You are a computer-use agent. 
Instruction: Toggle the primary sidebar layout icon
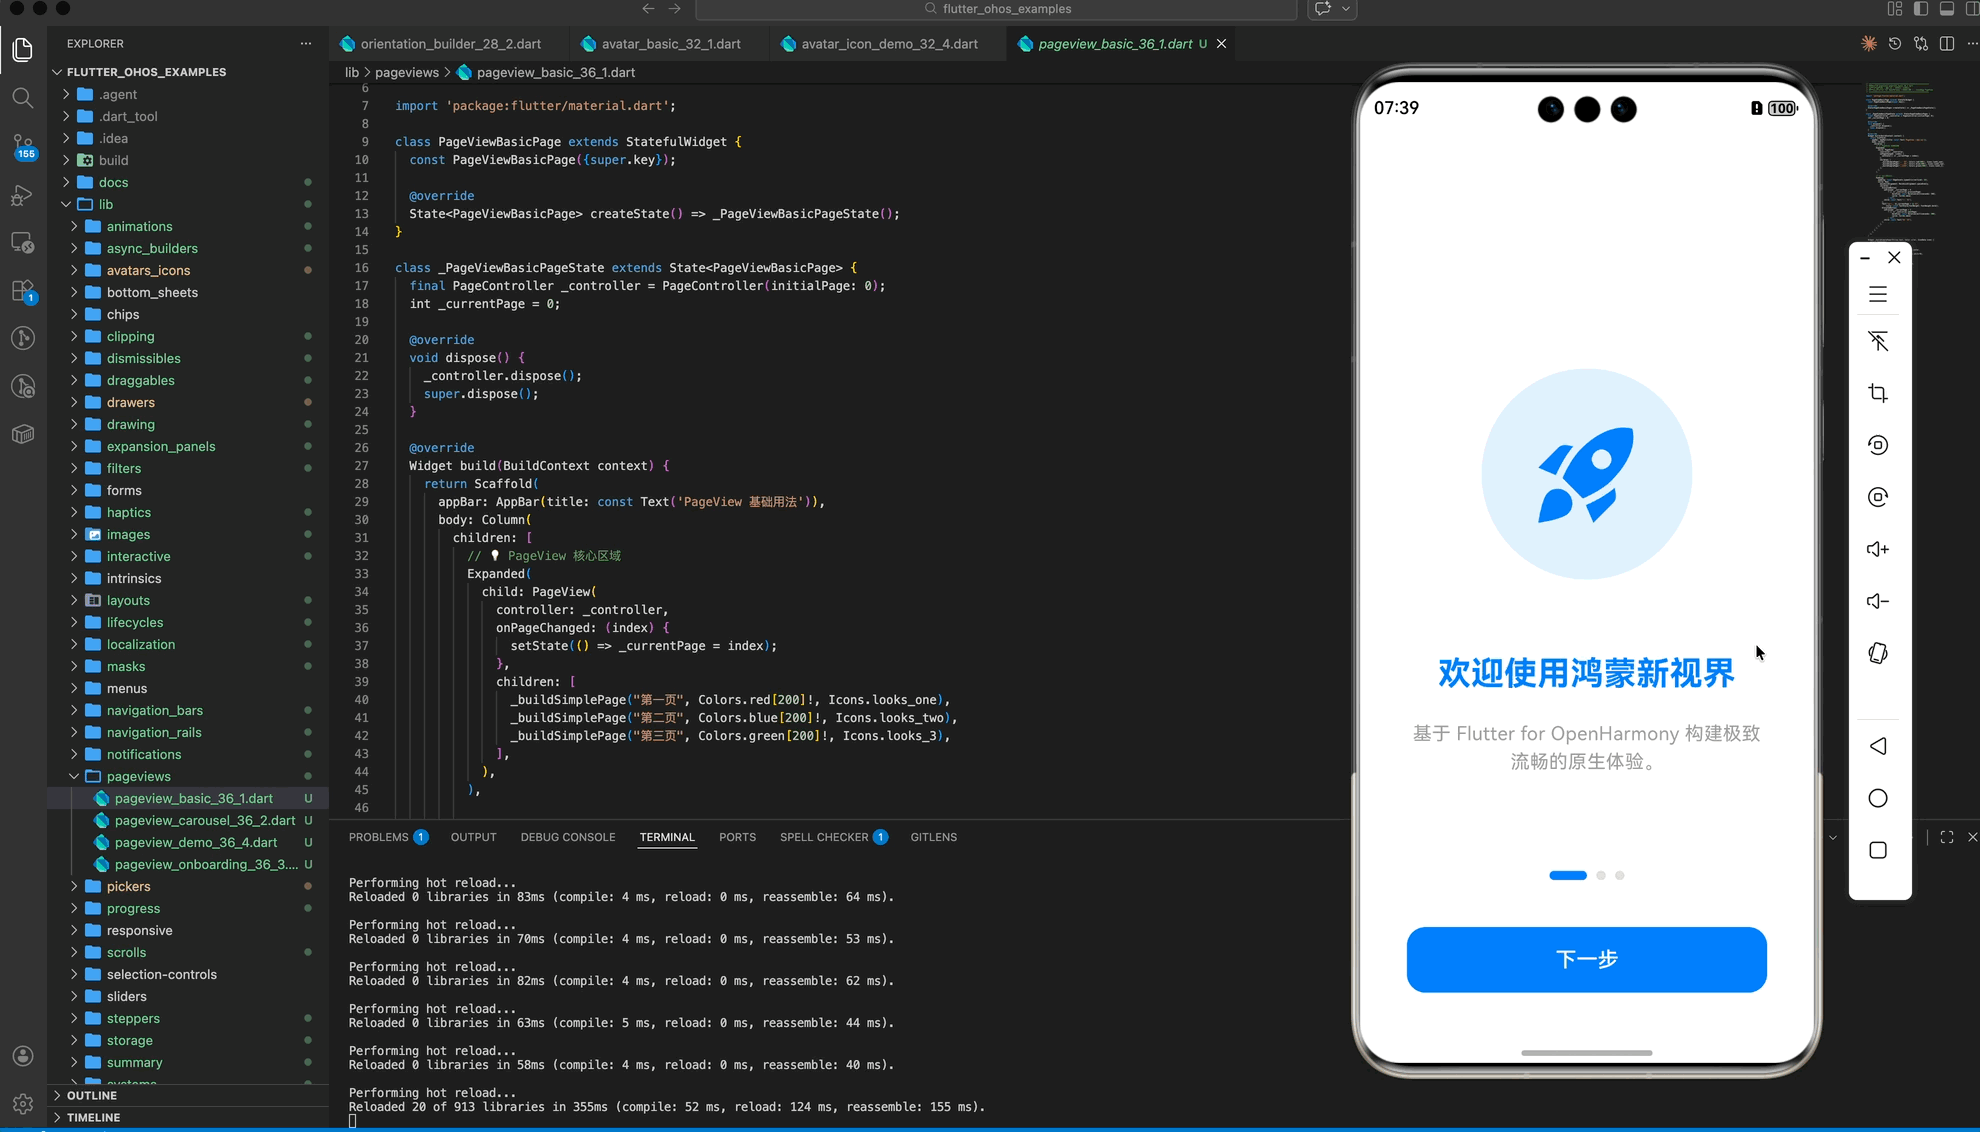coord(1920,9)
